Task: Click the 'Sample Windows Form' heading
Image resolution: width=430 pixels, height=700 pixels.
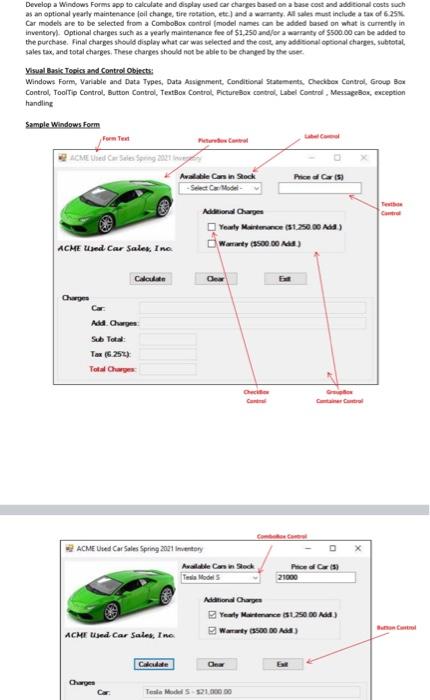Action: coord(63,125)
